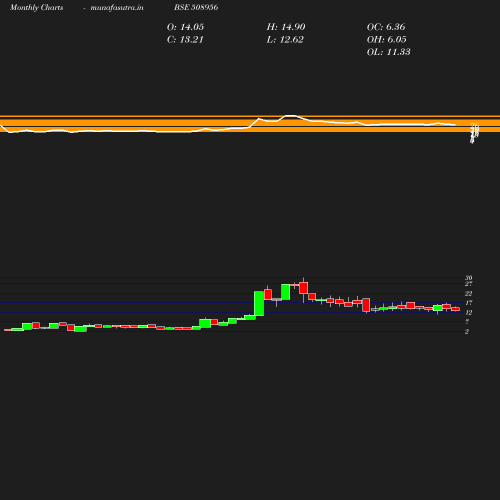Click the 'OH: 6.05' value
The image size is (500, 500).
(387, 40)
